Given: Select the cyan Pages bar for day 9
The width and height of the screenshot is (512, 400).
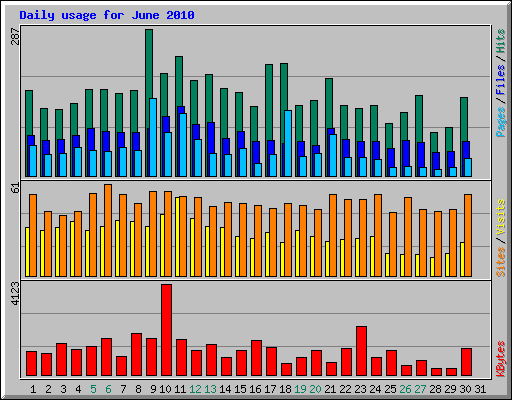Looking at the screenshot, I should tap(153, 137).
